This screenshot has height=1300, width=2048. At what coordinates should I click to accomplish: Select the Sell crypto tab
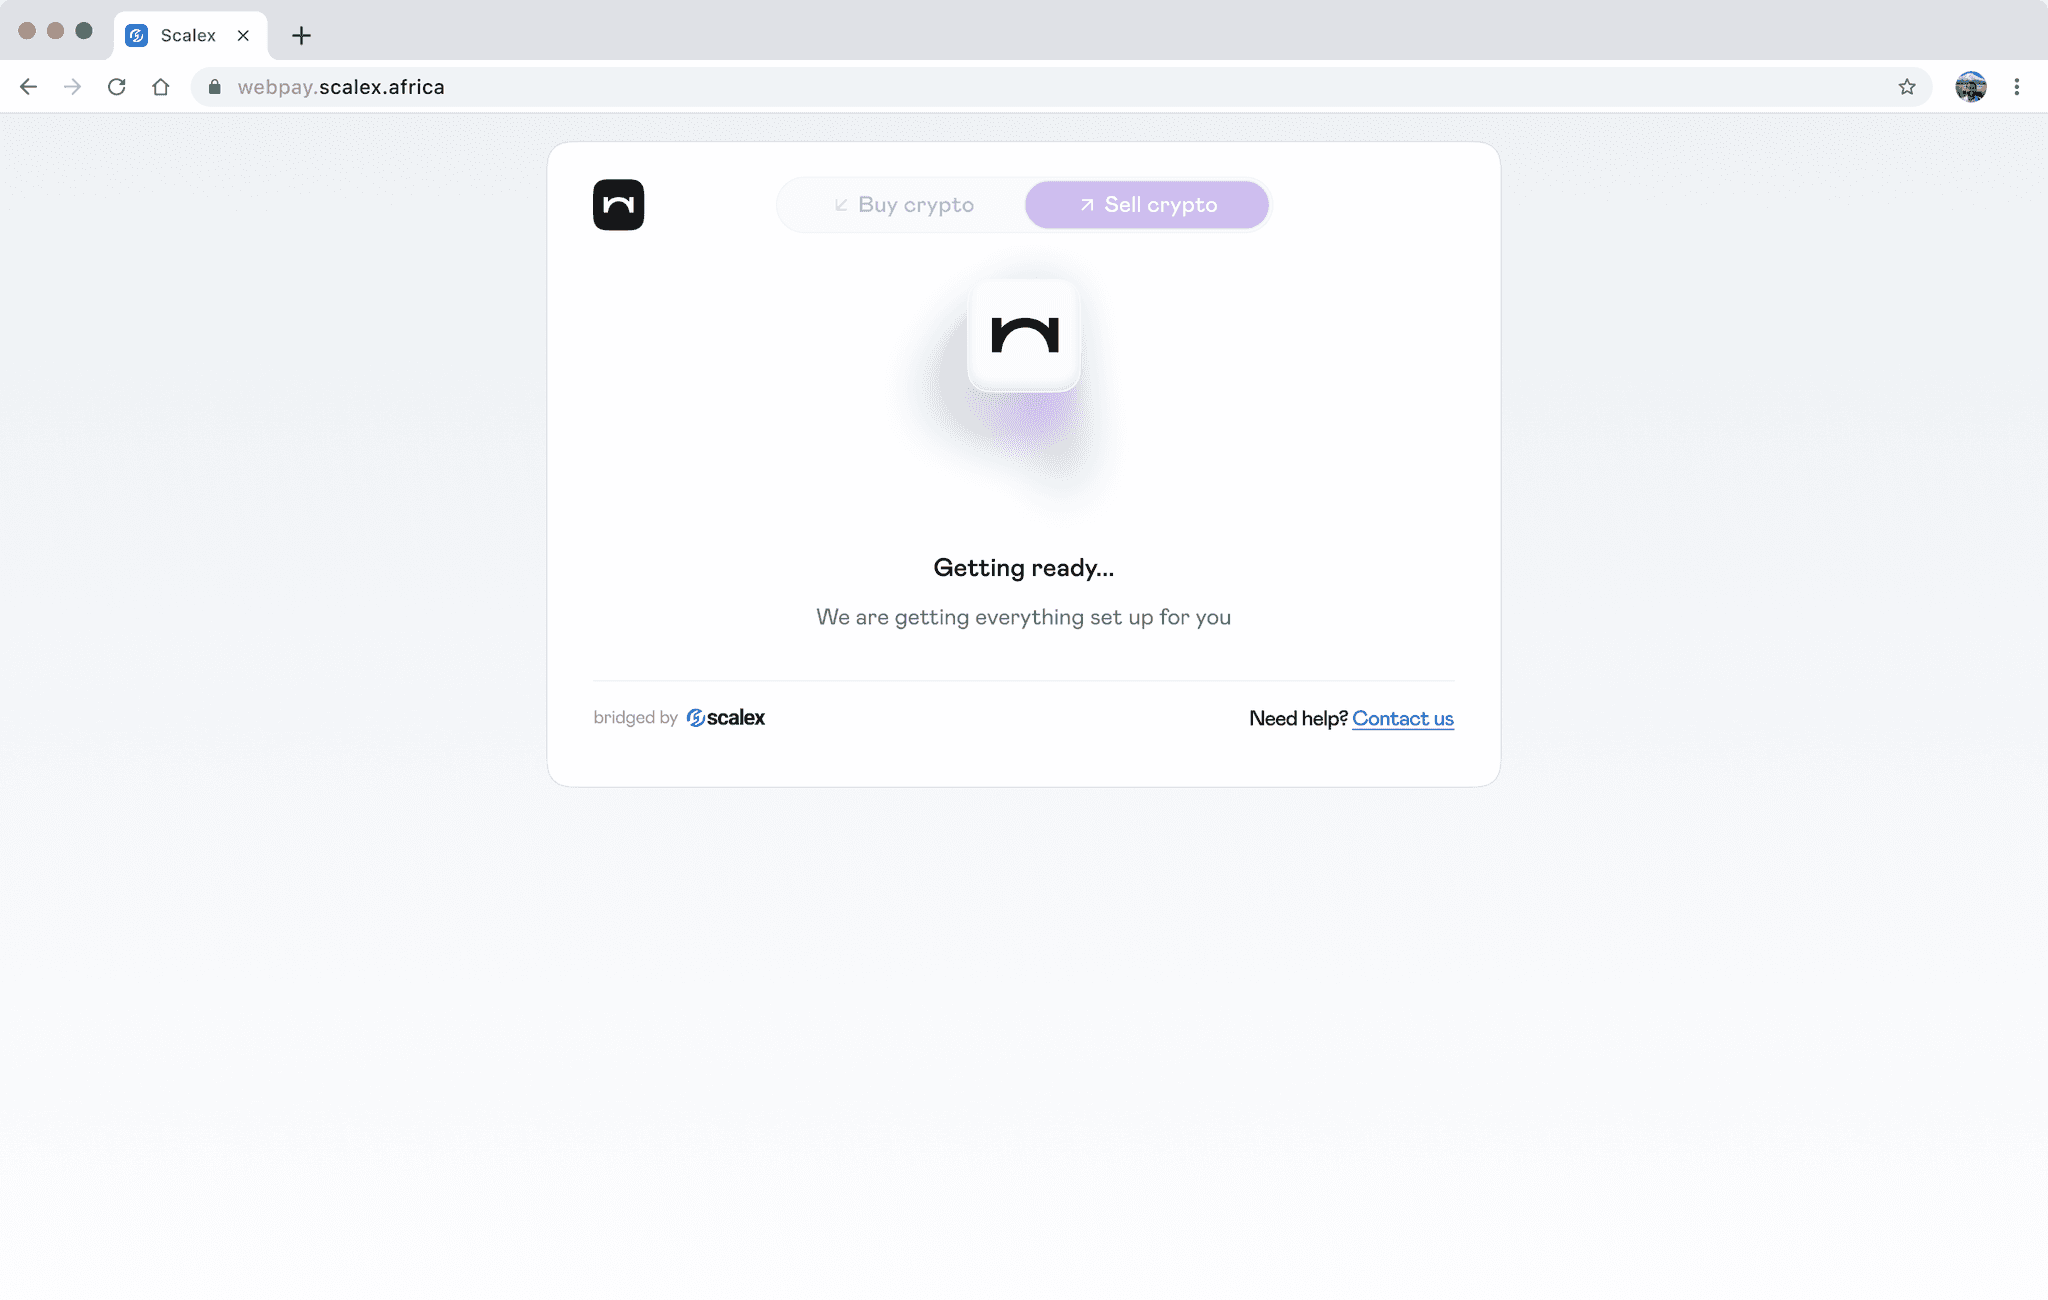[1147, 205]
